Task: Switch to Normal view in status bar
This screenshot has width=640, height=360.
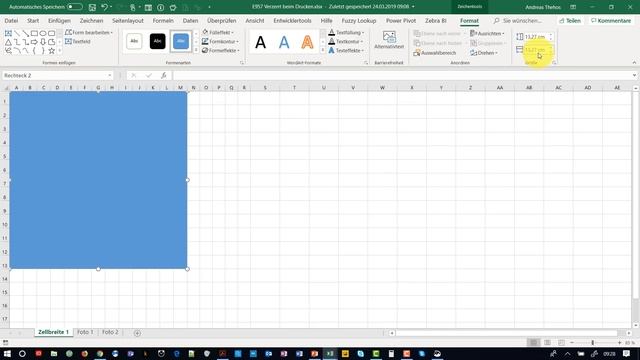Action: [533, 342]
